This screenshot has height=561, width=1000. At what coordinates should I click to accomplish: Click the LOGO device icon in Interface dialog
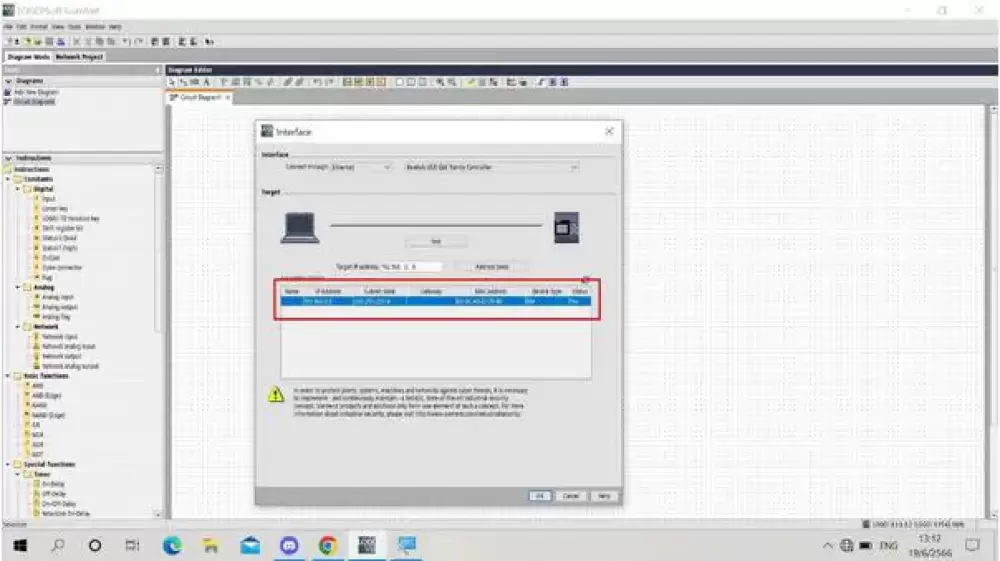566,228
